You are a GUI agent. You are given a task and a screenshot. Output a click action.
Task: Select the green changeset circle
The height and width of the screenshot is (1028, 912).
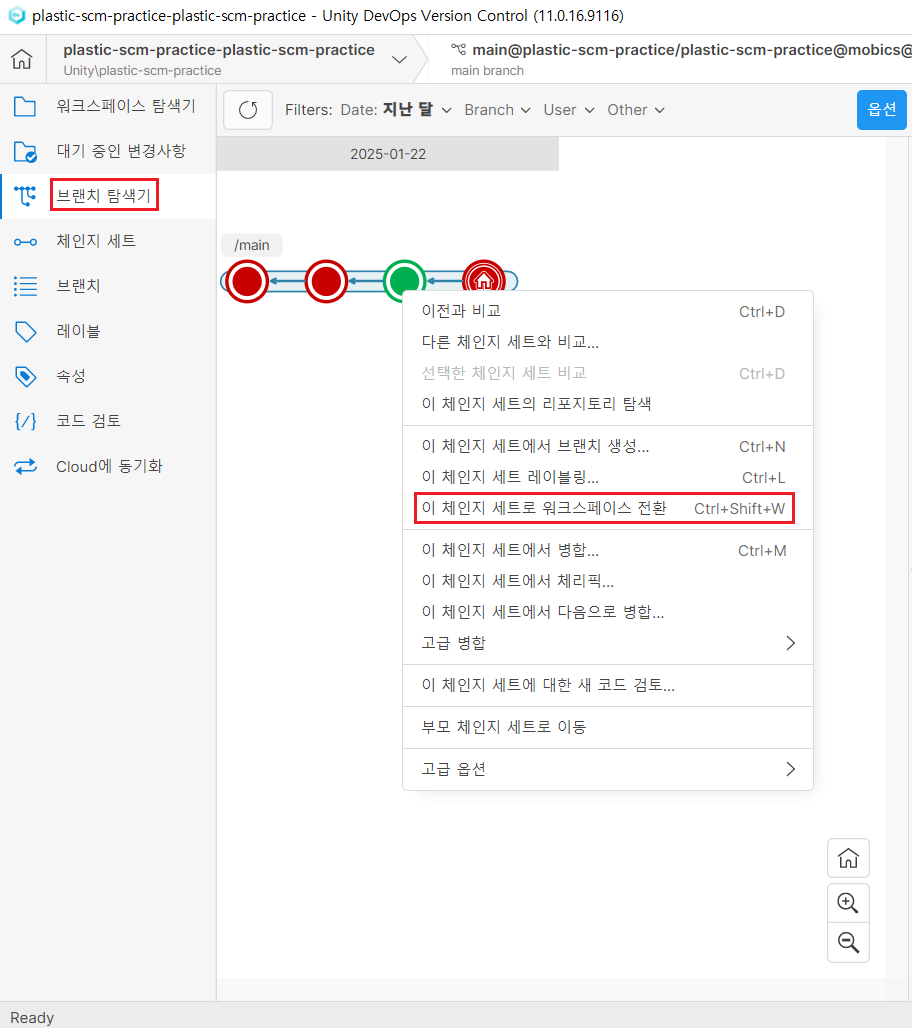405,281
